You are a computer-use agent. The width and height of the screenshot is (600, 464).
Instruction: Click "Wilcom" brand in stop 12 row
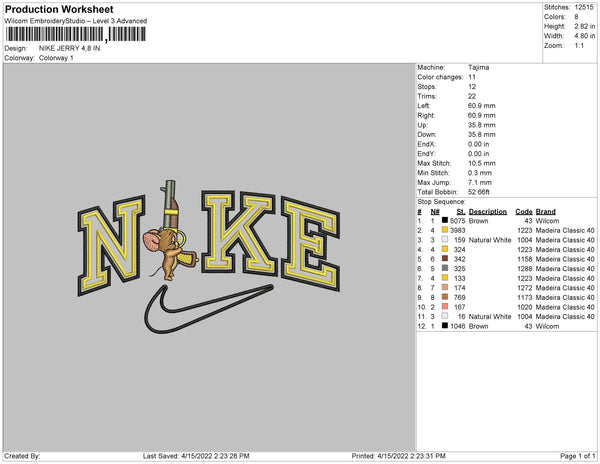coord(547,326)
